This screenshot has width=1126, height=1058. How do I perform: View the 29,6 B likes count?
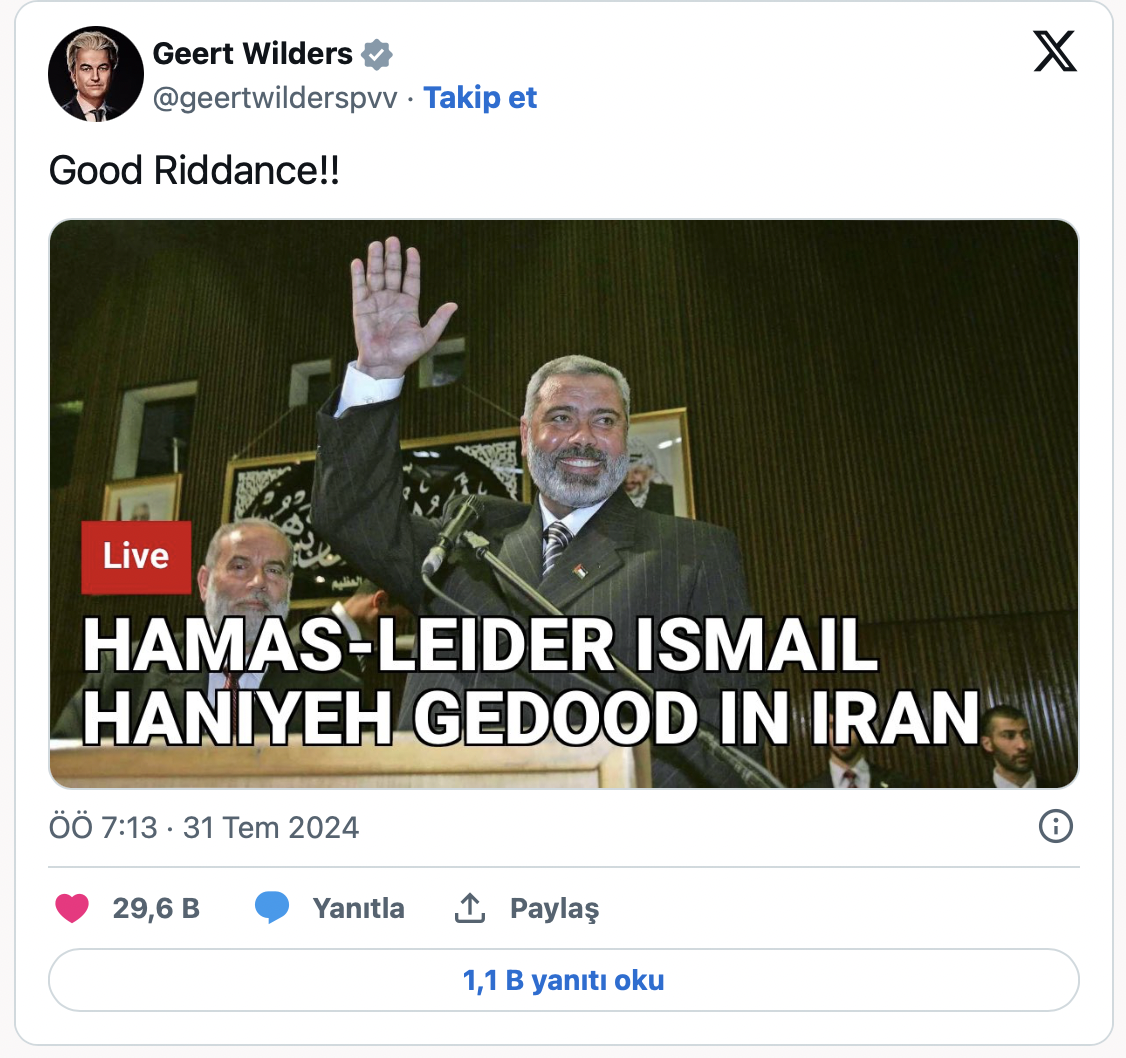156,909
